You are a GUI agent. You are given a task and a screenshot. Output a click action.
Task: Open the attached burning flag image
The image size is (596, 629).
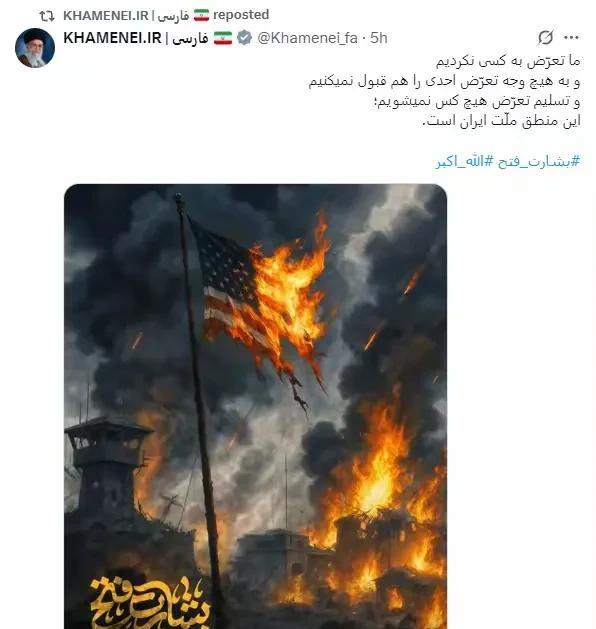(255, 406)
